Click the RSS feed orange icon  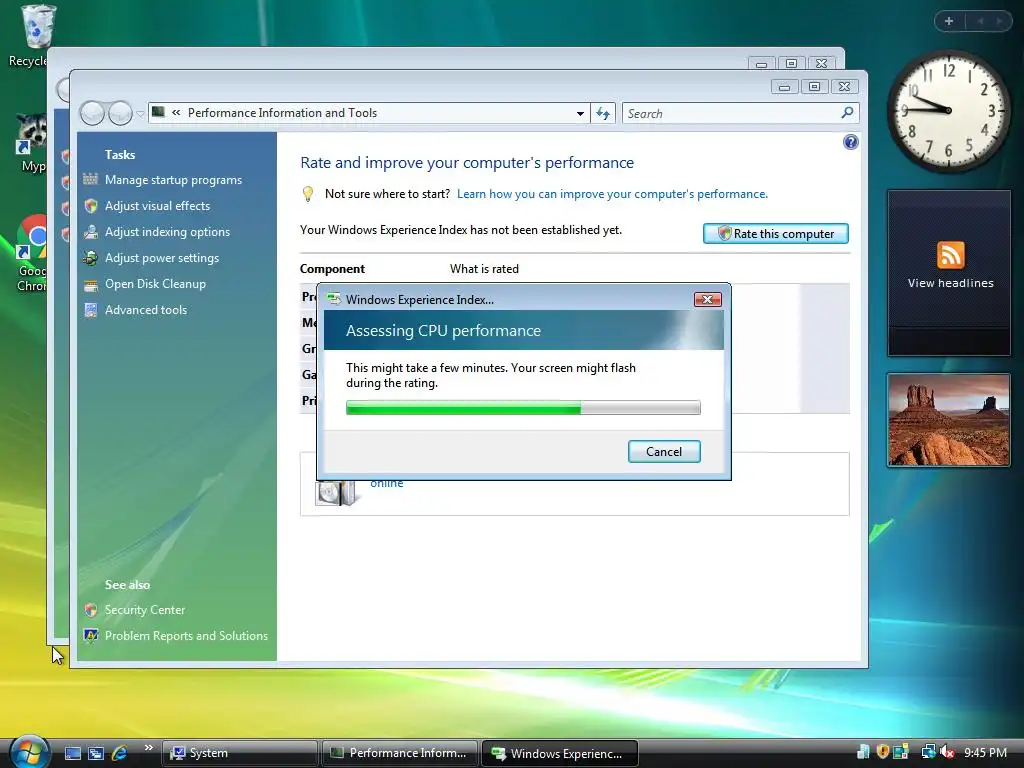tap(950, 255)
